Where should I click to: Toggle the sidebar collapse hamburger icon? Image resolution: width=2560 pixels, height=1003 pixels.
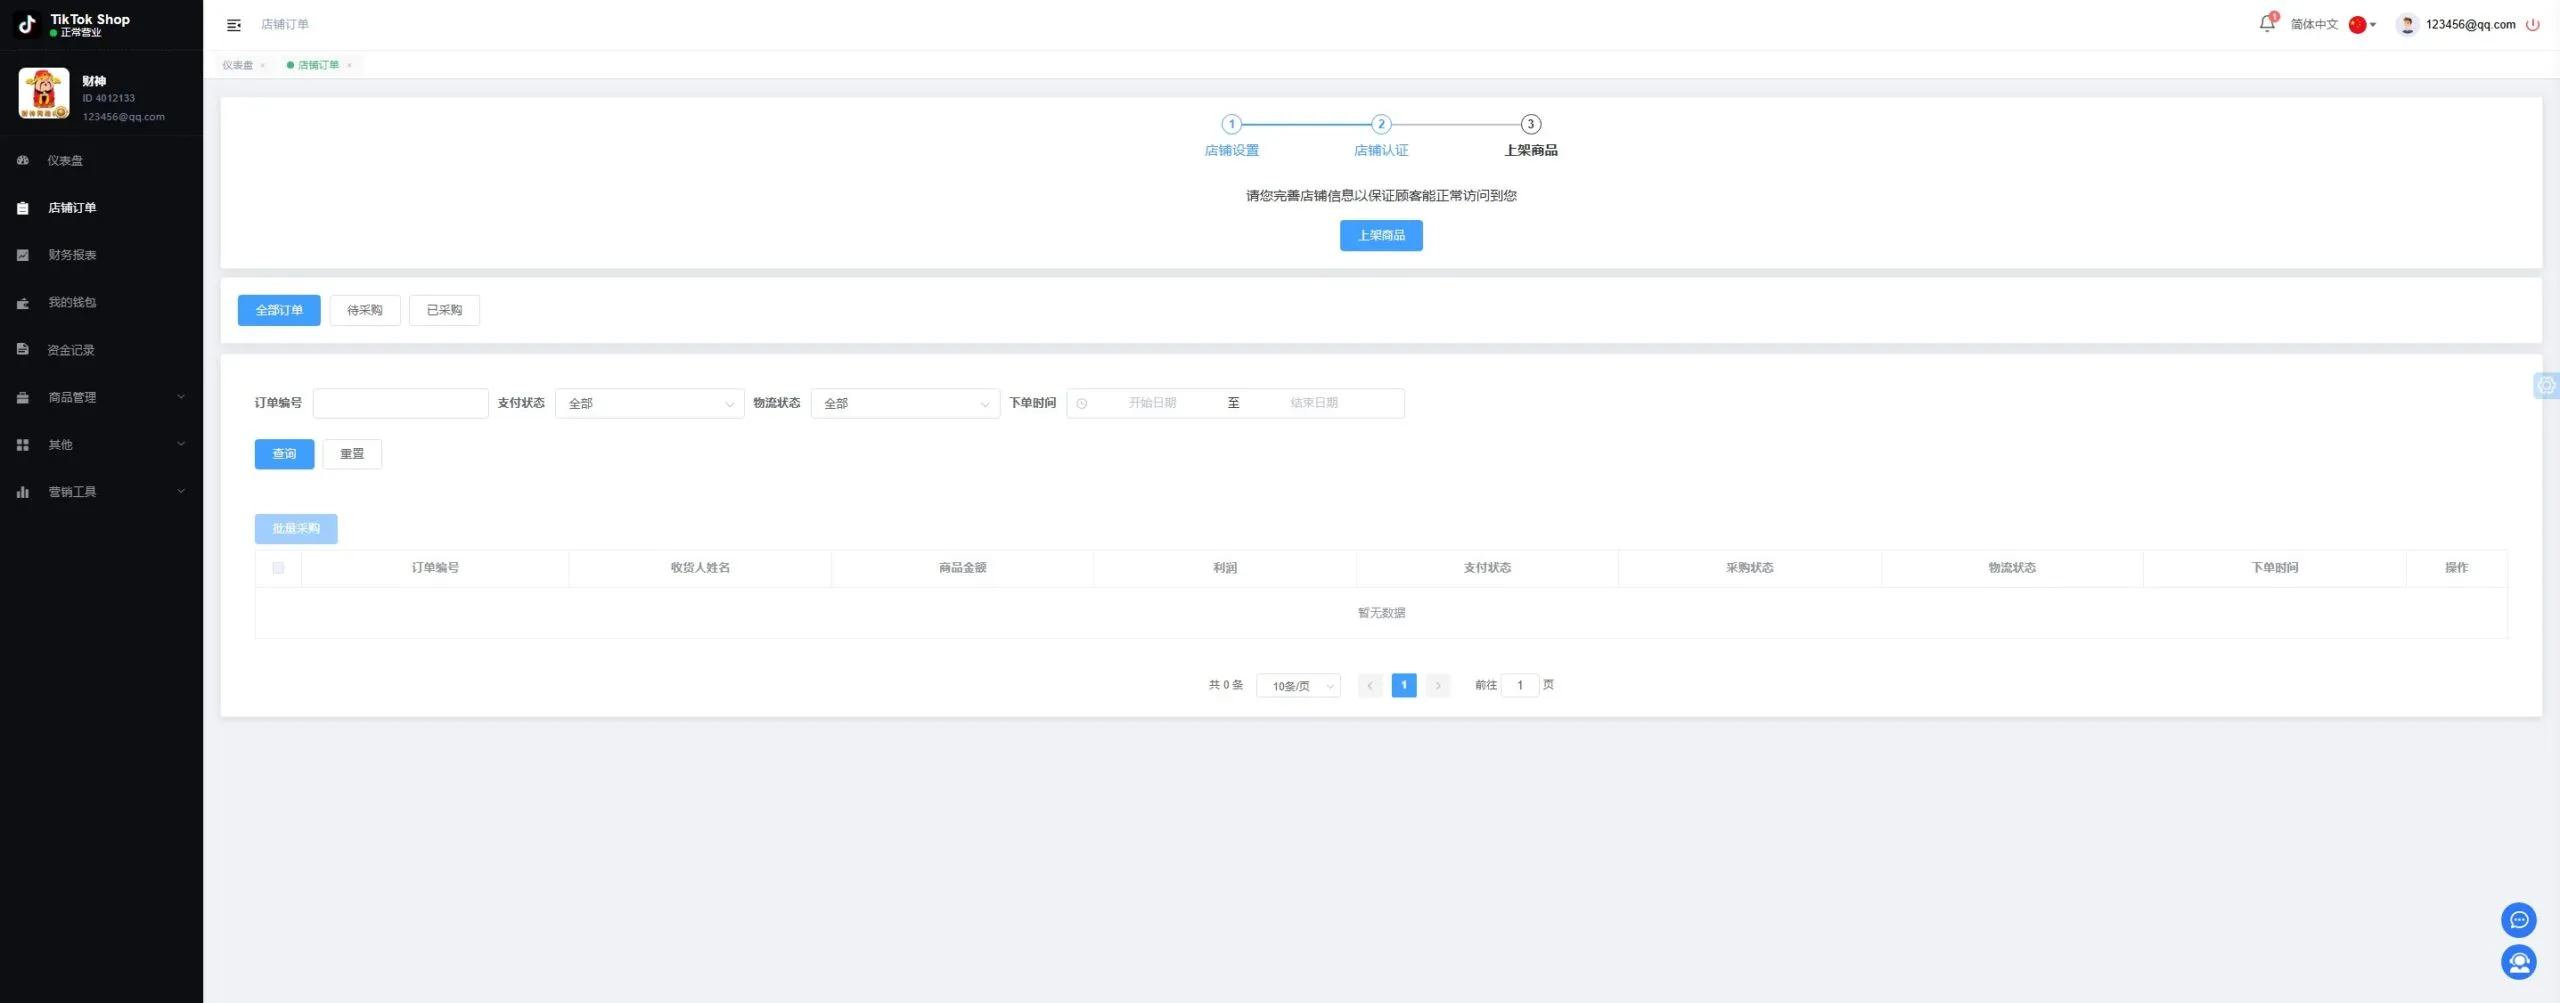point(234,25)
